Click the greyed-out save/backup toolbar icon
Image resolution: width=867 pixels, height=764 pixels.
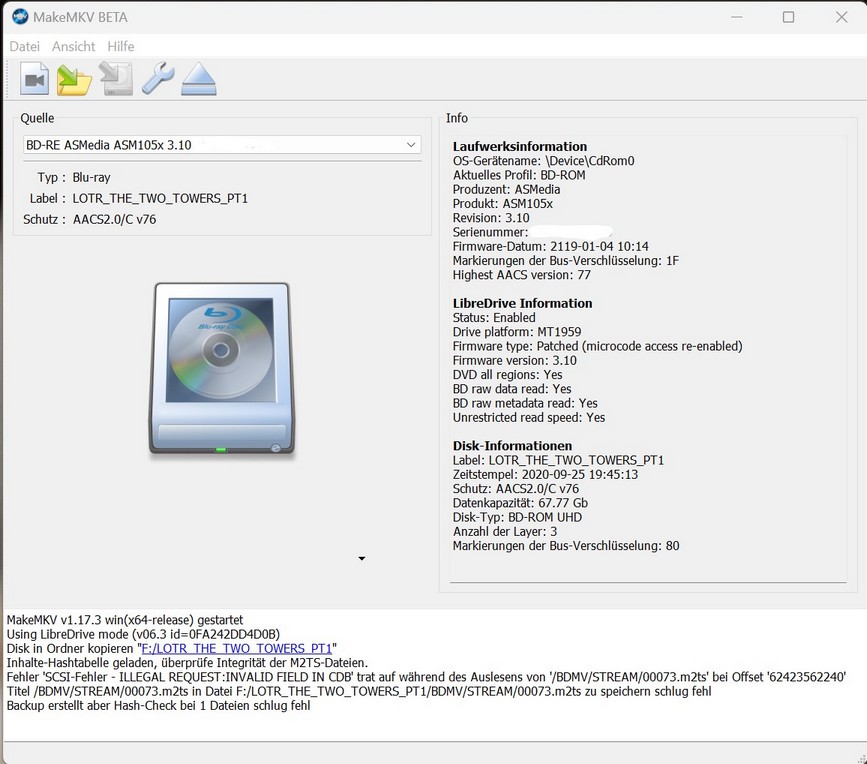116,78
